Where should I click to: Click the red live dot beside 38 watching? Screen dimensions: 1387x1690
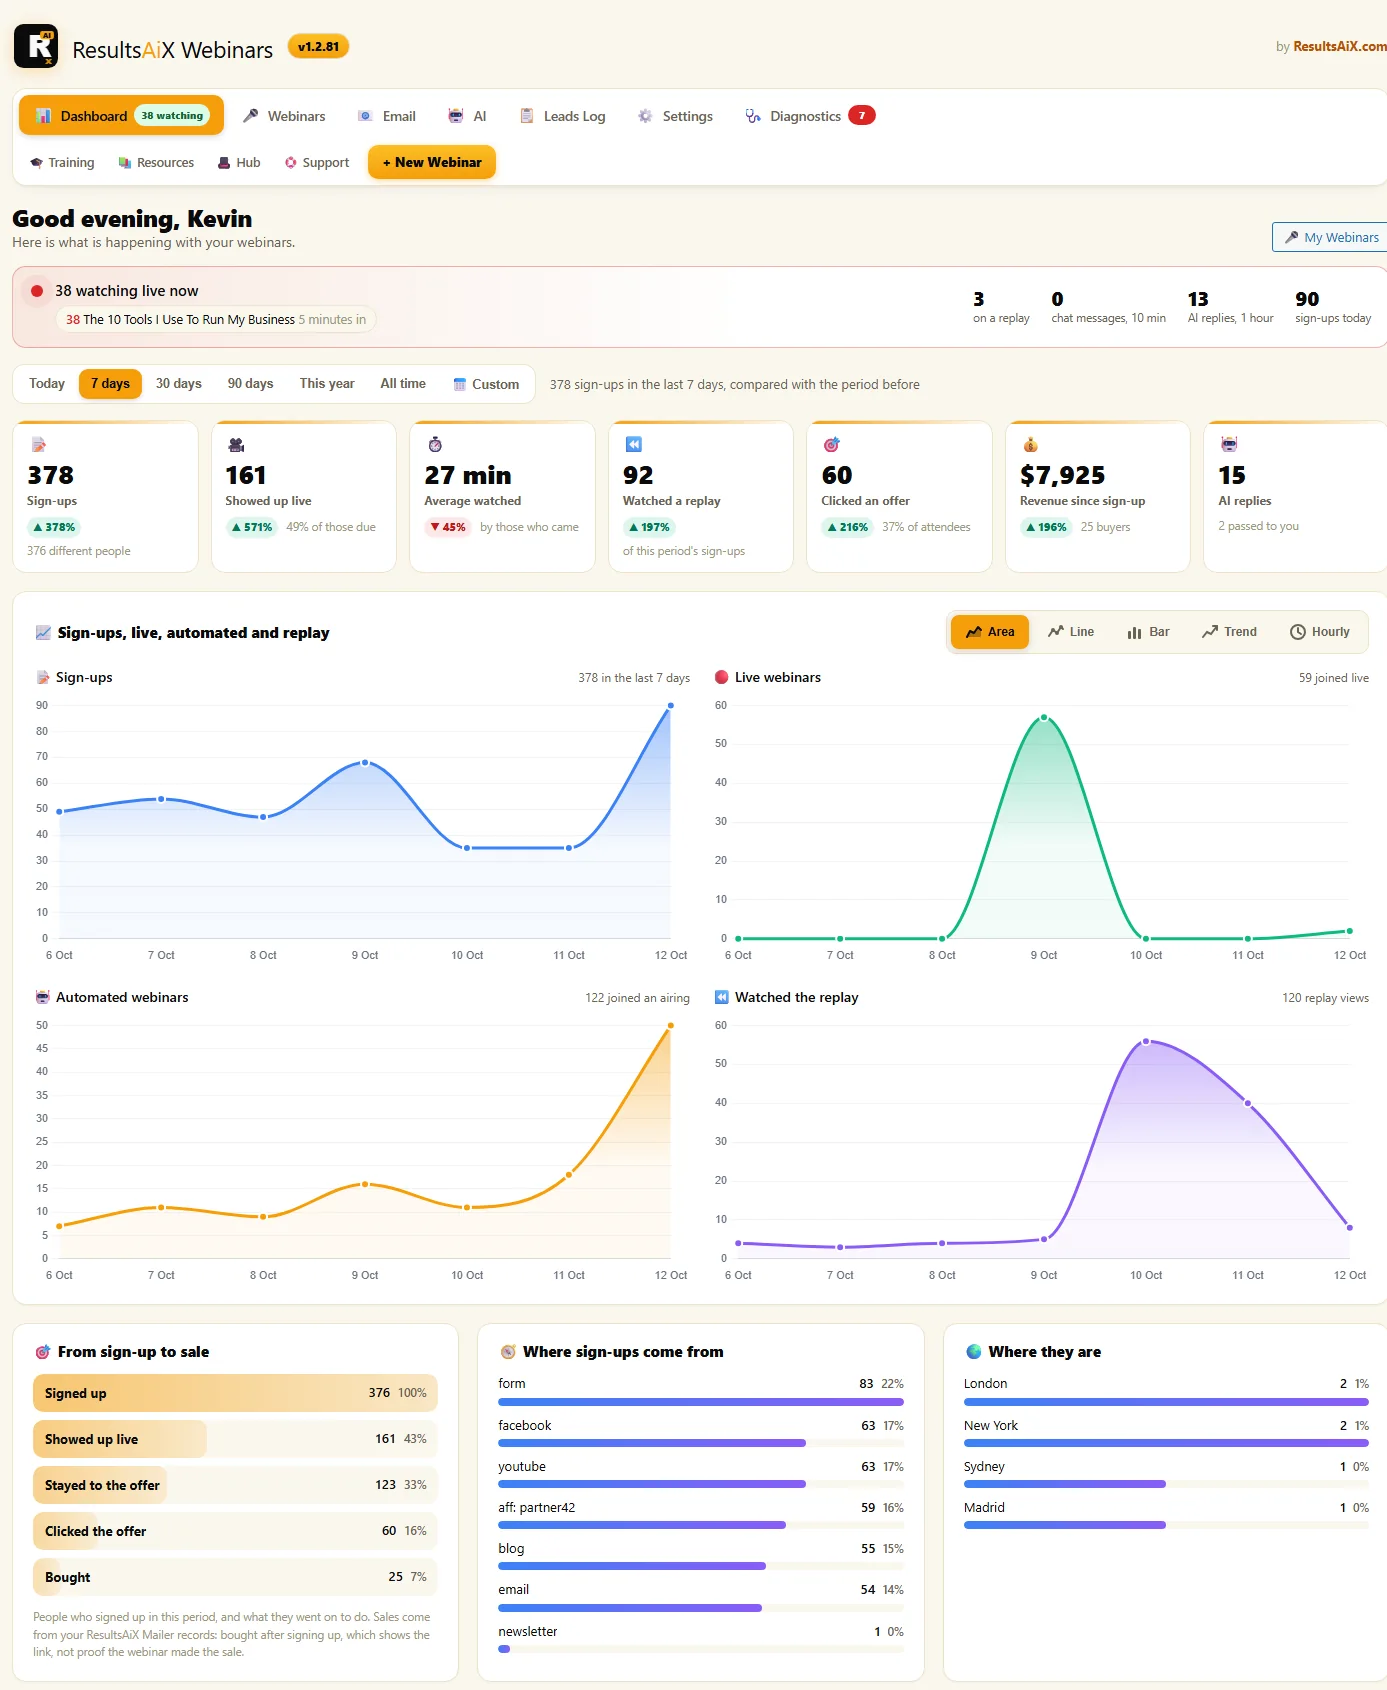37,291
